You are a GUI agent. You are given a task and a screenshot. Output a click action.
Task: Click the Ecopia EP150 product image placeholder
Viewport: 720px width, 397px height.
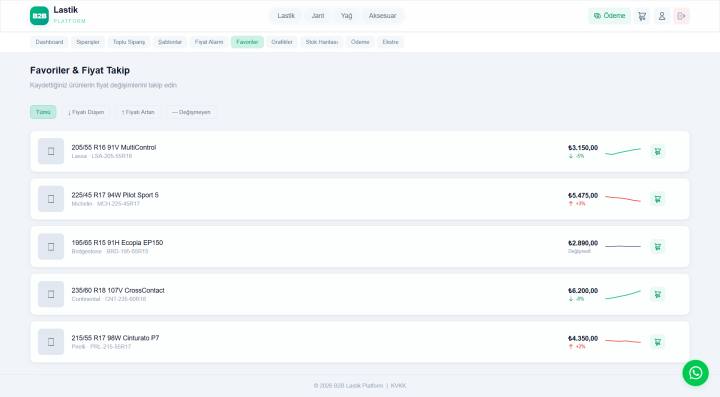51,247
